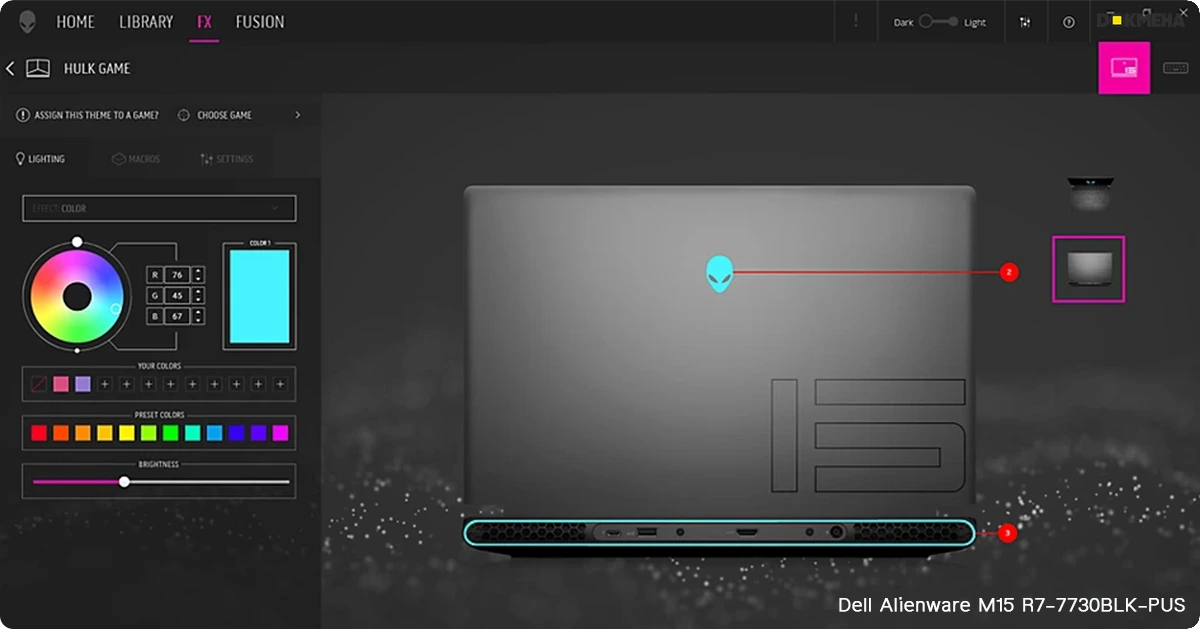
Task: Add a color using the plus slot after the lavender swatch
Action: [105, 384]
